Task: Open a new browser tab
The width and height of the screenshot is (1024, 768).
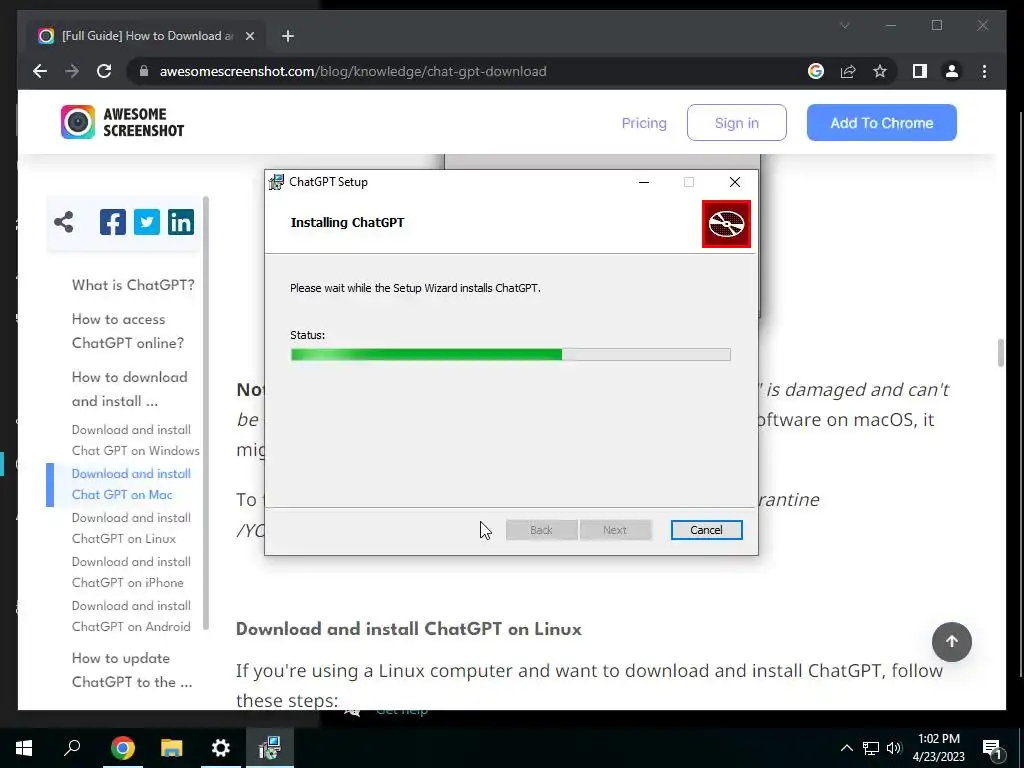Action: pos(288,36)
